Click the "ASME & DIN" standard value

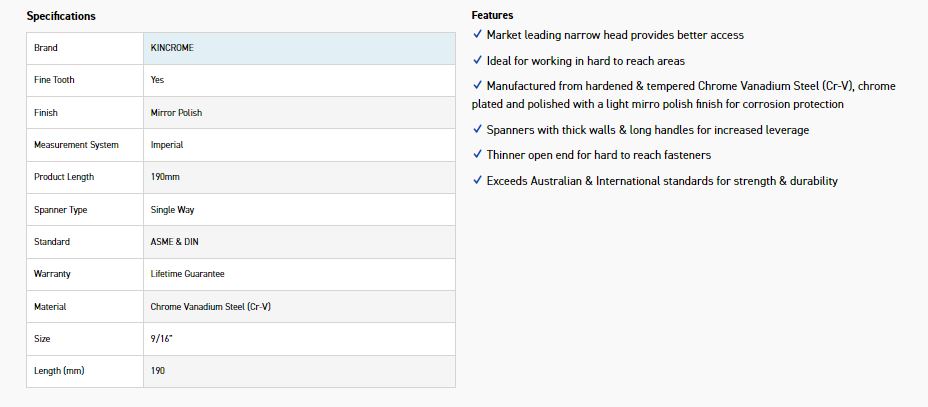(175, 242)
